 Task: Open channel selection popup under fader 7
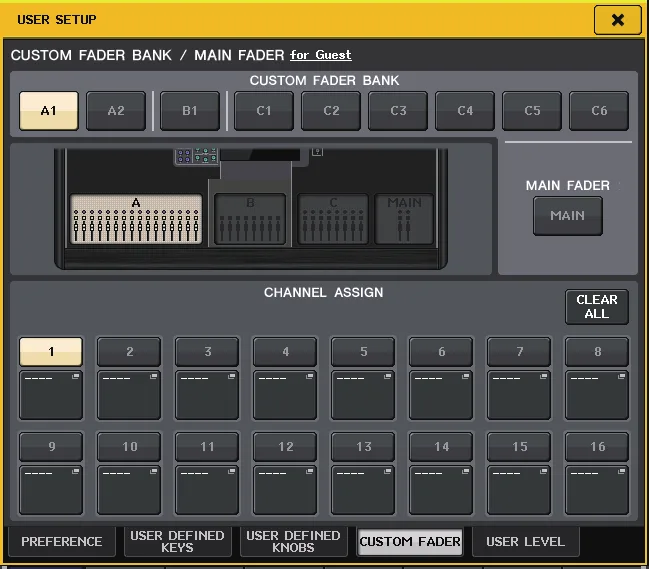pos(519,395)
